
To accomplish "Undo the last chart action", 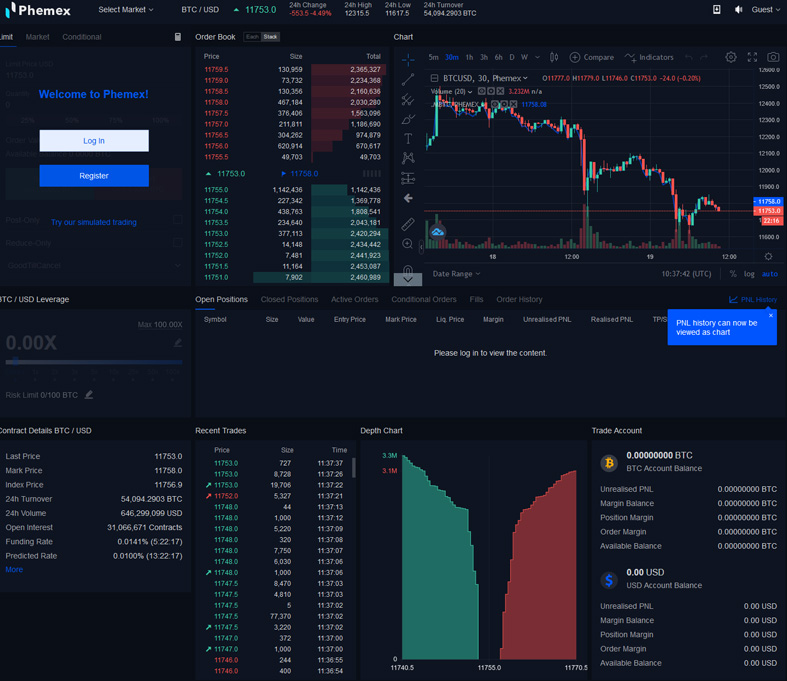I will [689, 58].
